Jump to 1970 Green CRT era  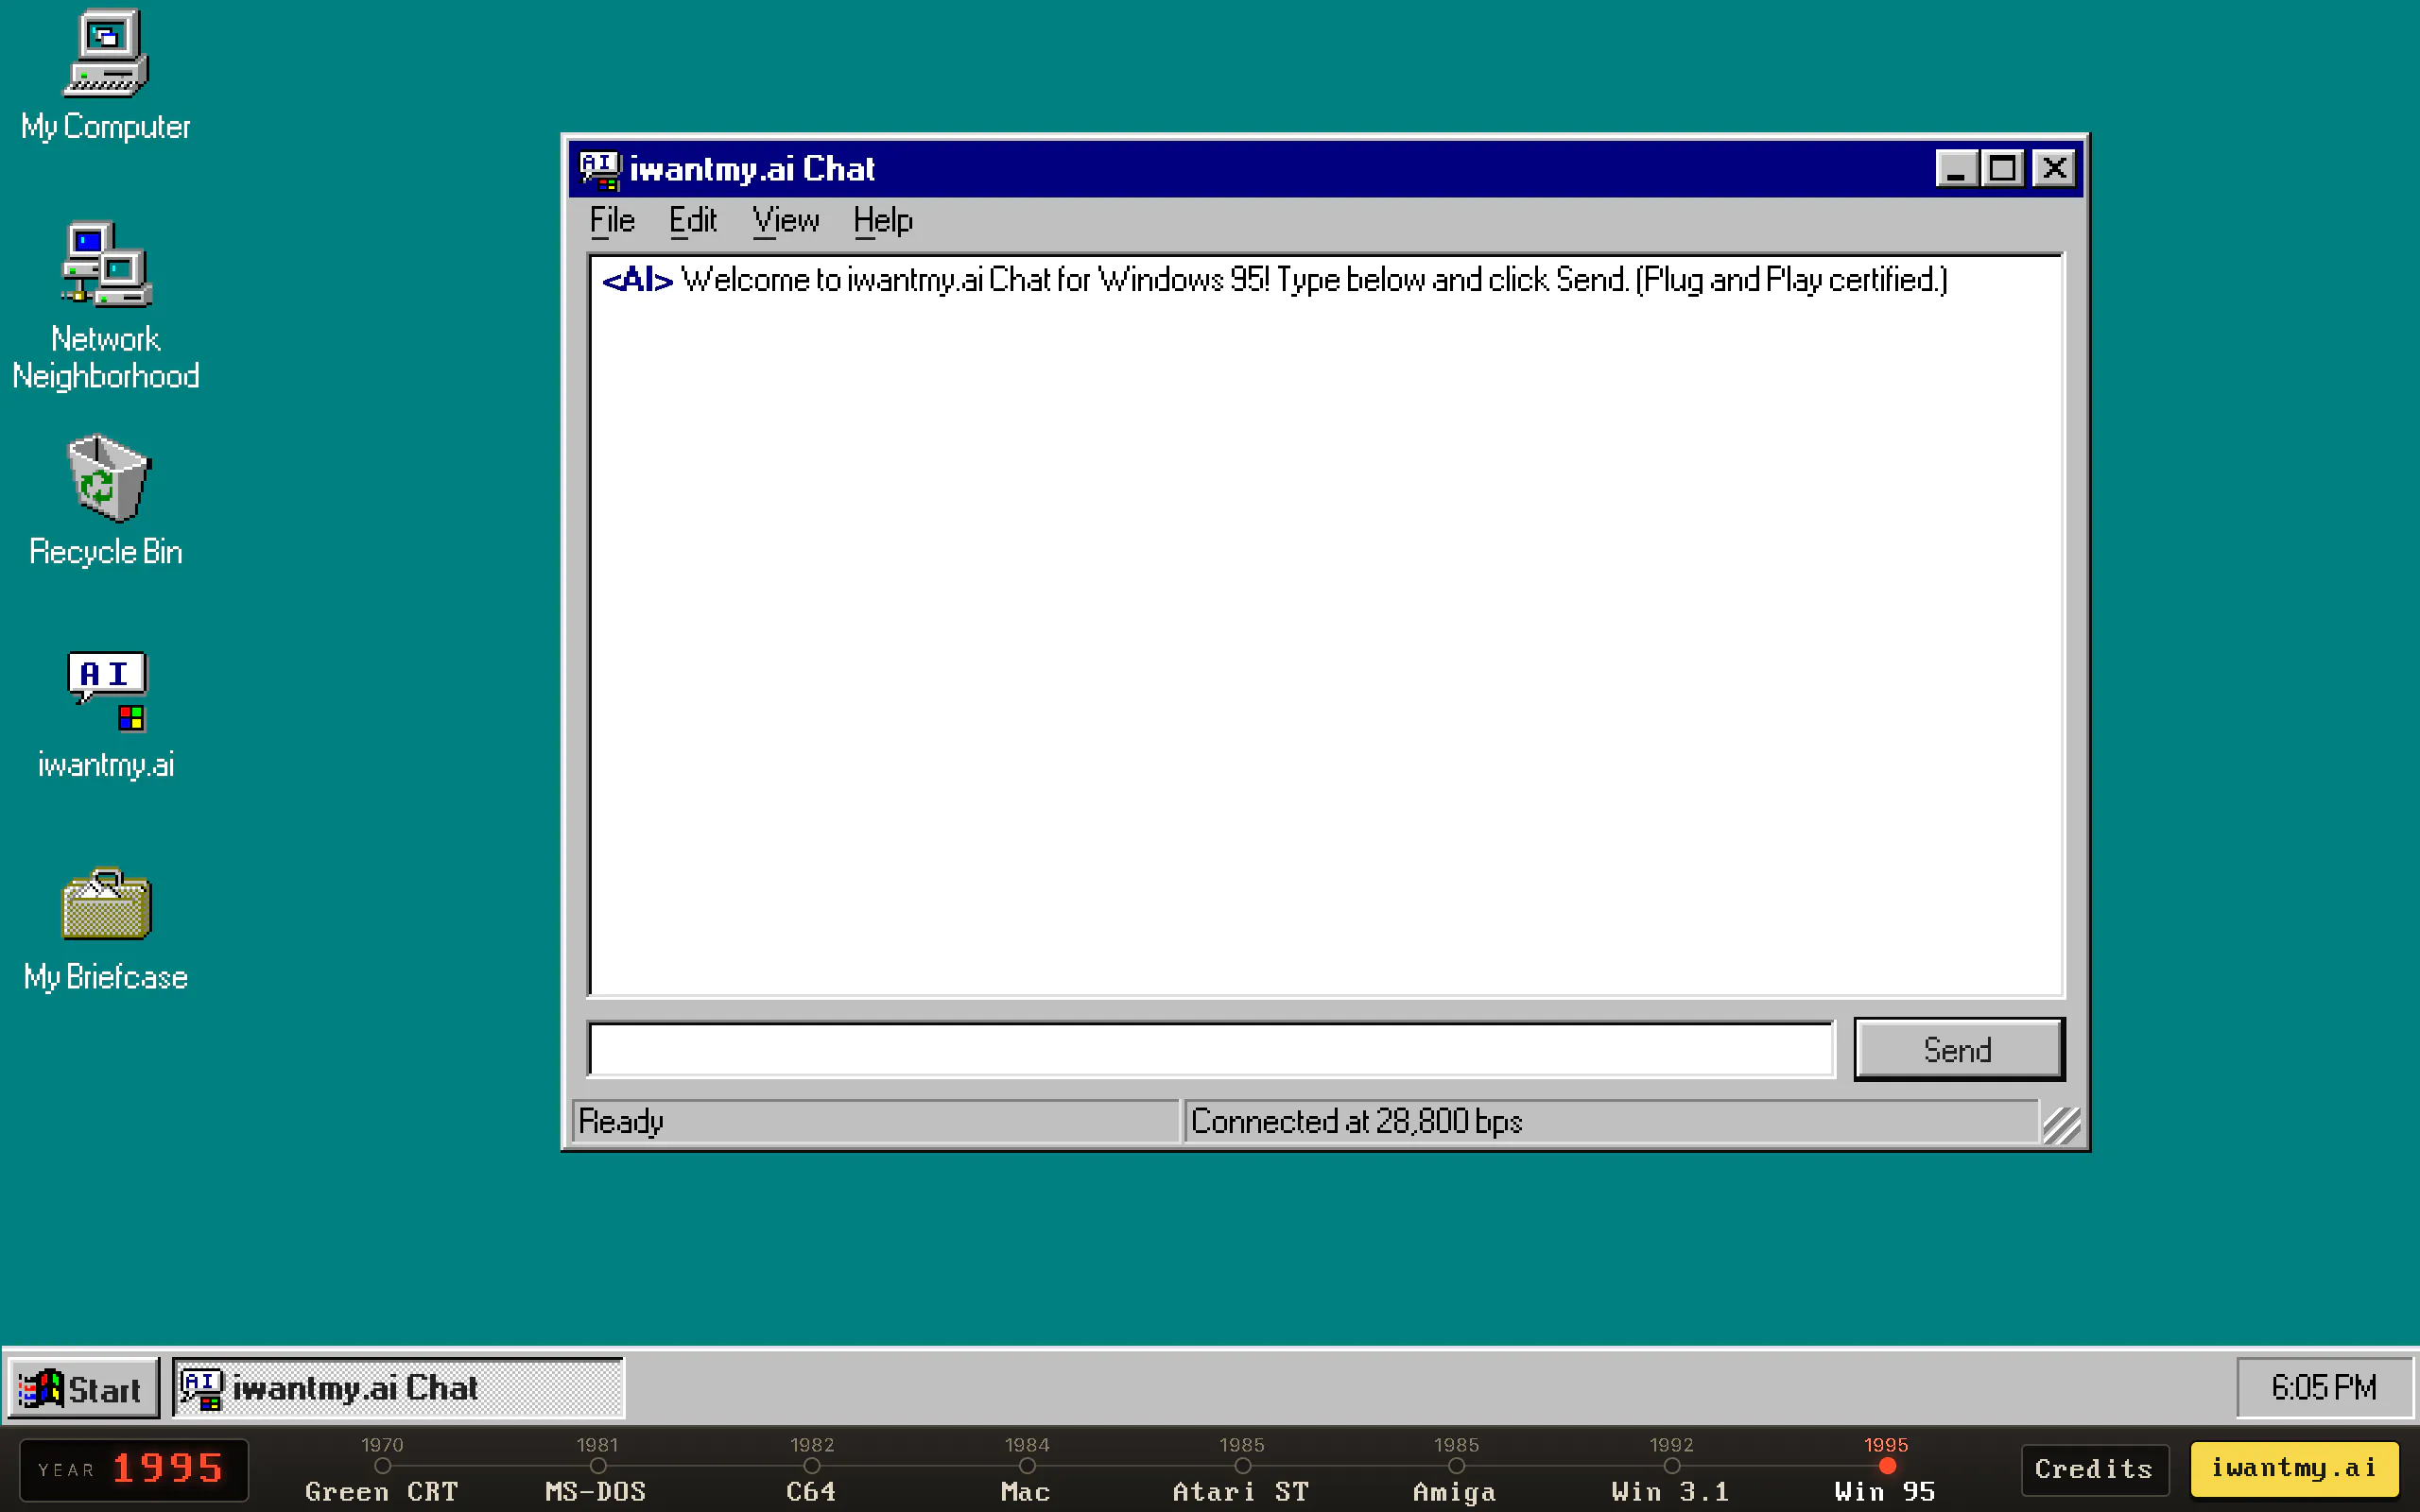(x=382, y=1468)
